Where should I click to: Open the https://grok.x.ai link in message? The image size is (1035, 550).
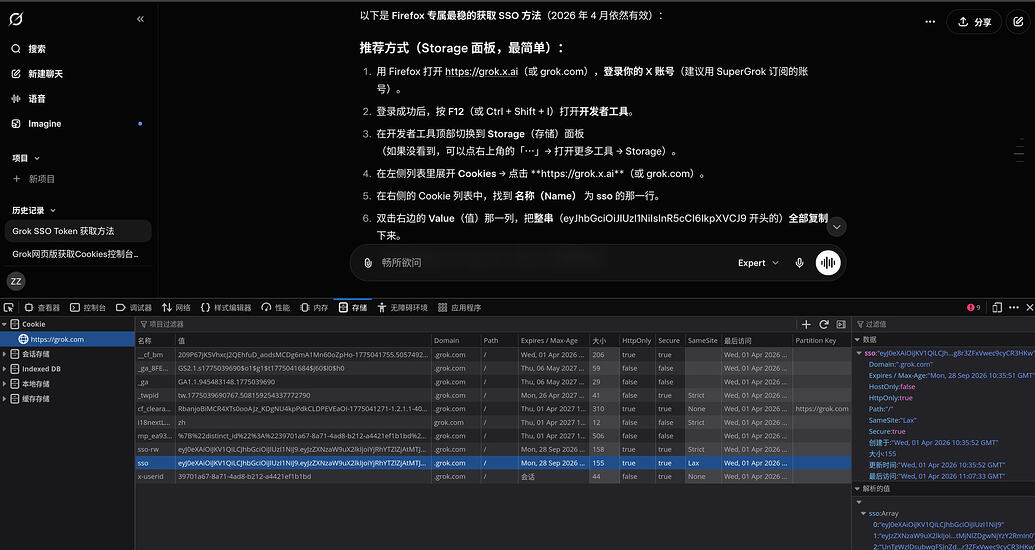click(x=481, y=72)
